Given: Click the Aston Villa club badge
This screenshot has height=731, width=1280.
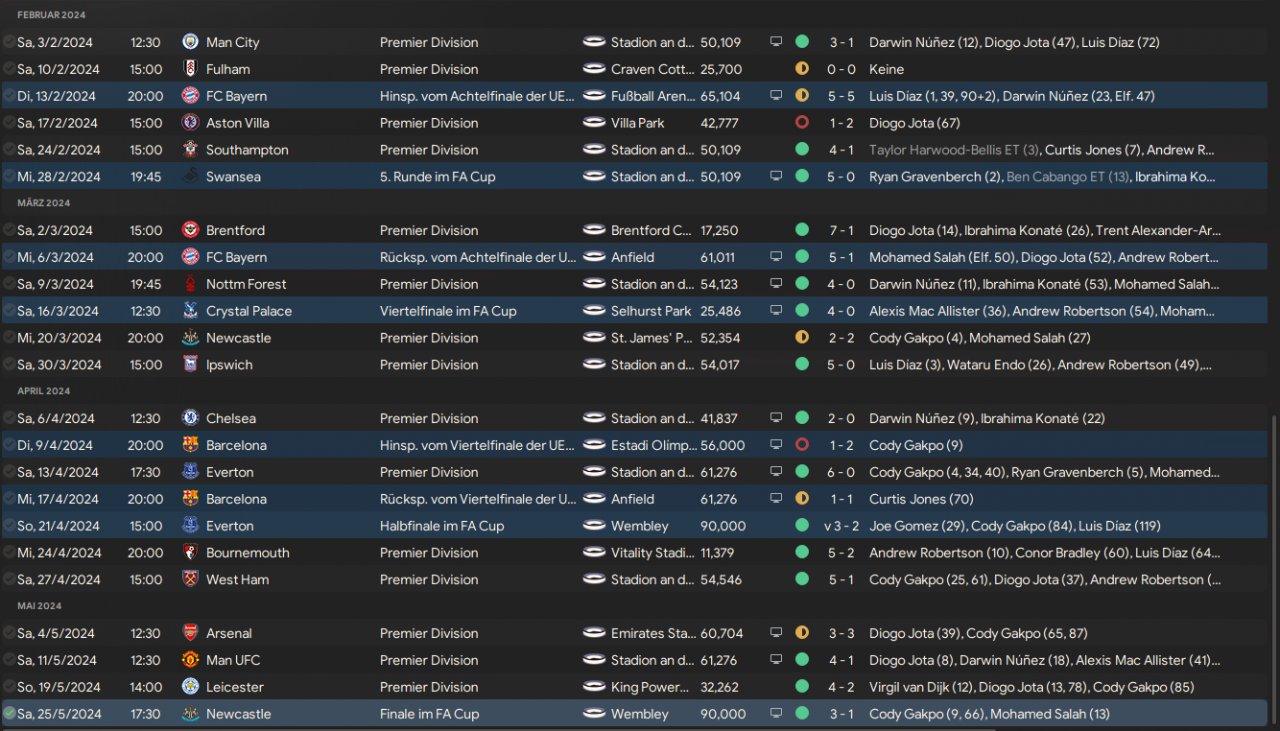Looking at the screenshot, I should point(190,123).
